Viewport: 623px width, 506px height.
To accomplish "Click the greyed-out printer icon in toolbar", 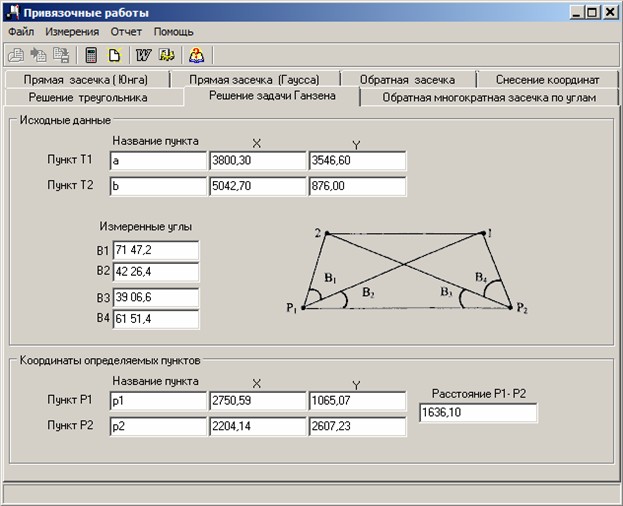I will tap(17, 55).
